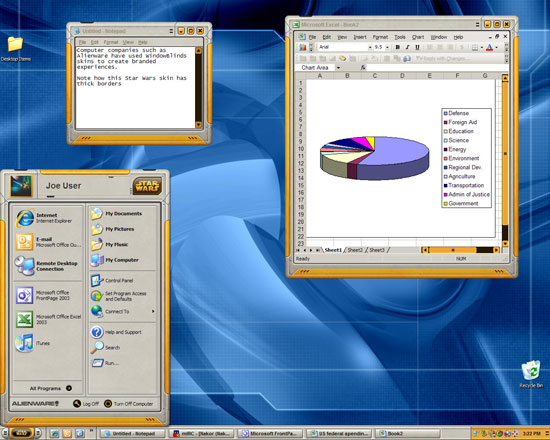Screen dimensions: 550x440
Task: Open Excel Tools menu
Action: pyautogui.click(x=400, y=37)
